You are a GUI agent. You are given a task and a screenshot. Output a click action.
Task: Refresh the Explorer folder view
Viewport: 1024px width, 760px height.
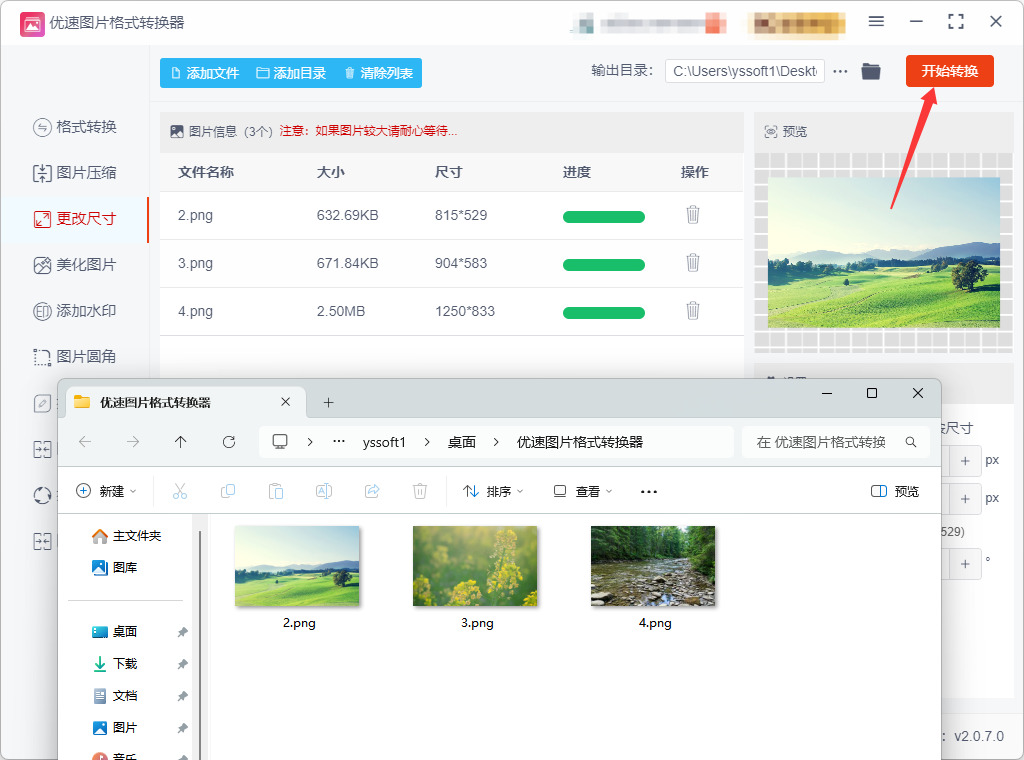click(x=229, y=442)
